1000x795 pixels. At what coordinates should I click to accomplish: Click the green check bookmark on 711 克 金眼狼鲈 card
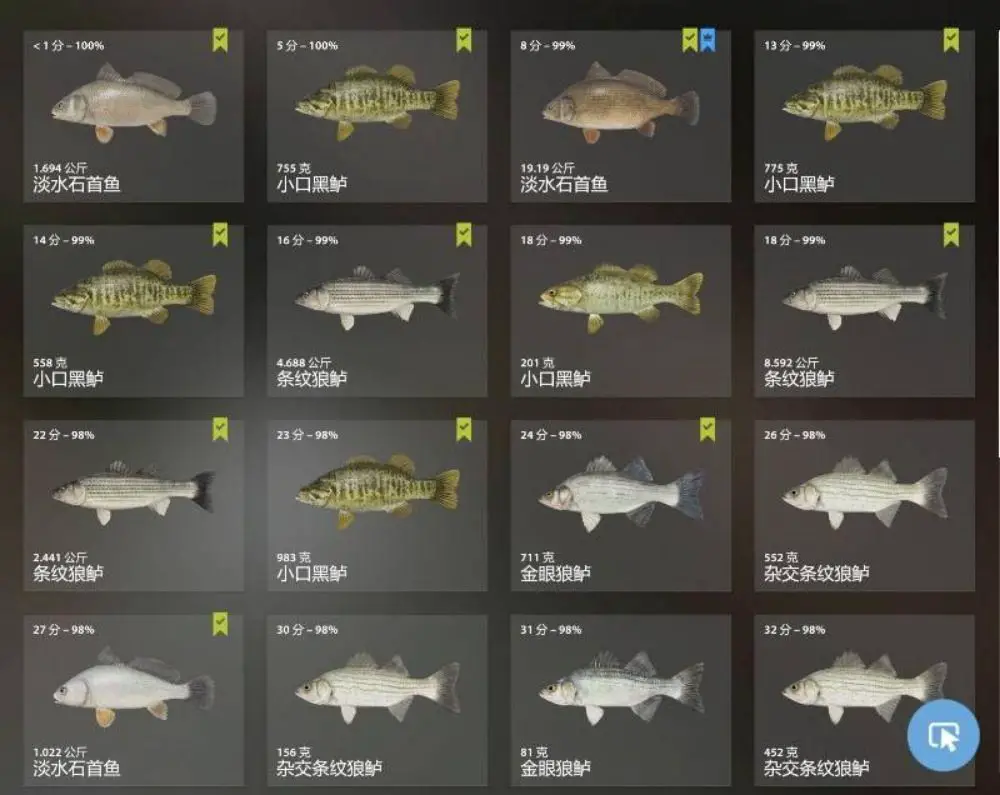[x=707, y=430]
